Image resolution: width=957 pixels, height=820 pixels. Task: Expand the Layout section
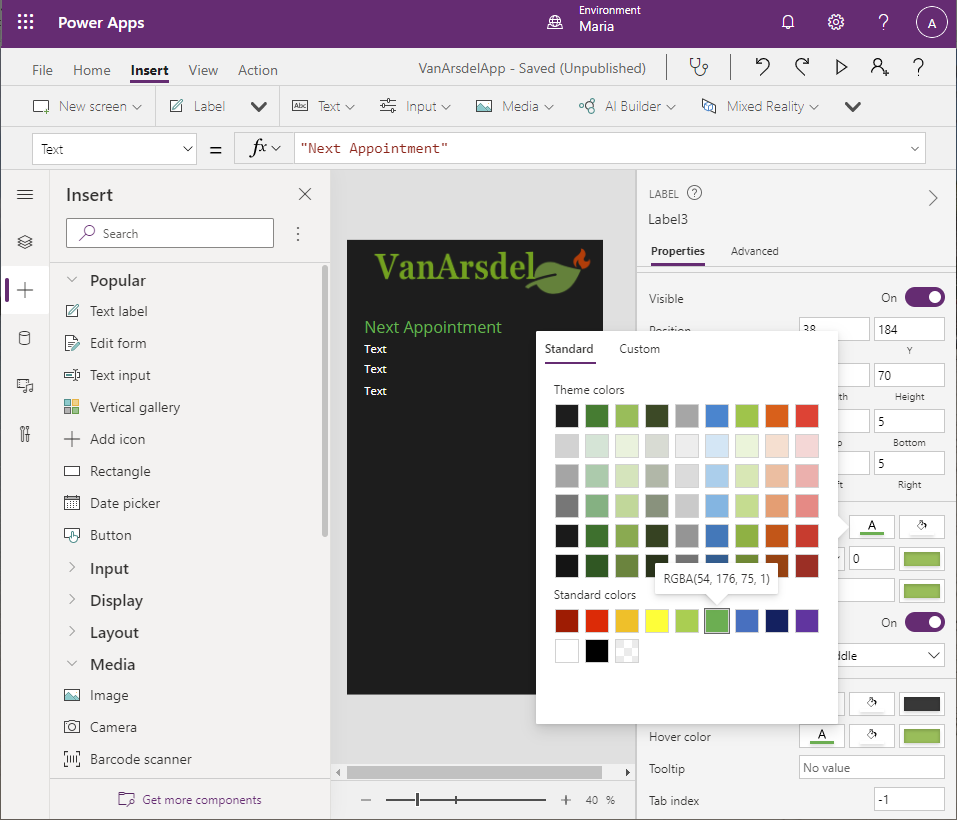(x=71, y=631)
